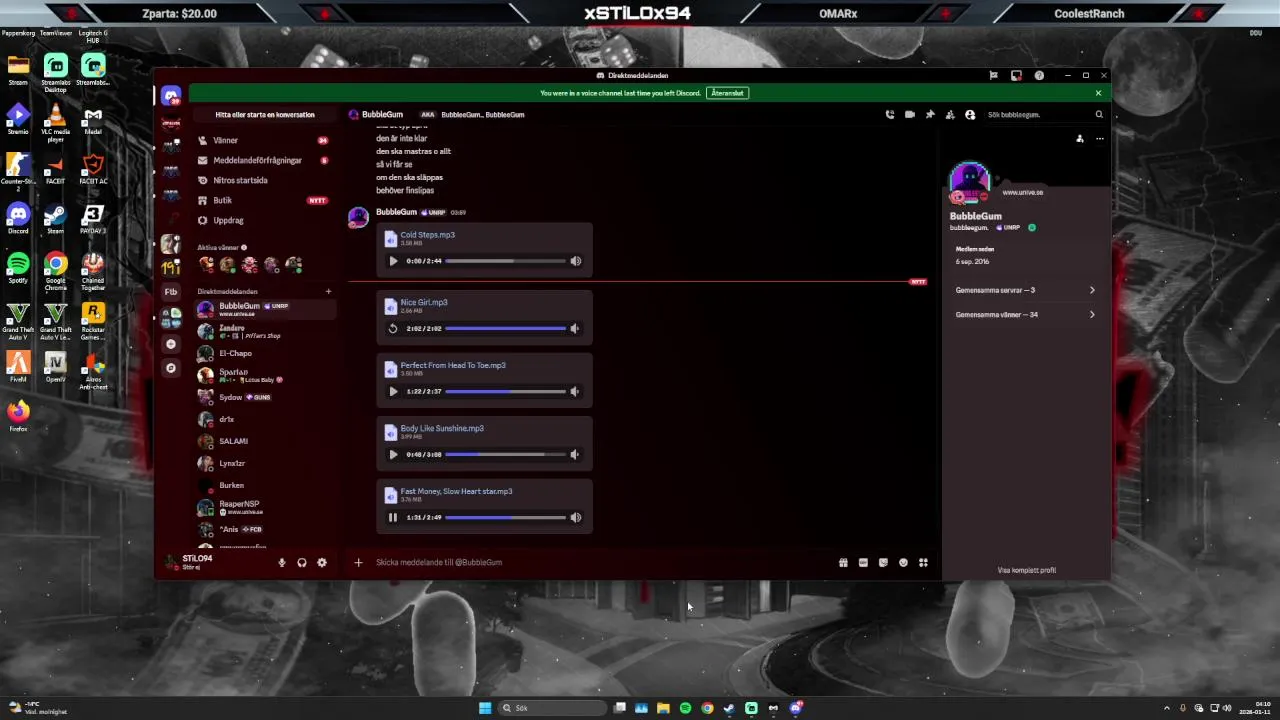Open the Zandaro direct message

click(x=264, y=331)
